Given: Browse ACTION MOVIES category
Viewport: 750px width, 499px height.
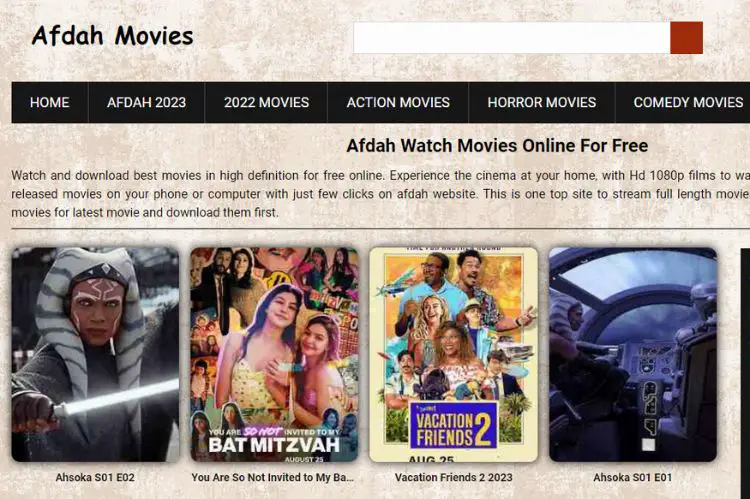Looking at the screenshot, I should tap(398, 102).
